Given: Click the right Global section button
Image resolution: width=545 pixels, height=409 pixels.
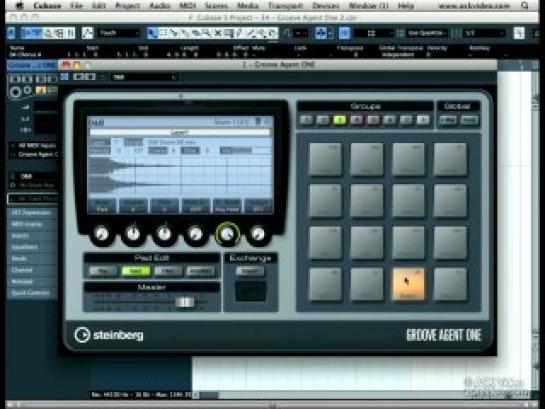Looking at the screenshot, I should [469, 120].
